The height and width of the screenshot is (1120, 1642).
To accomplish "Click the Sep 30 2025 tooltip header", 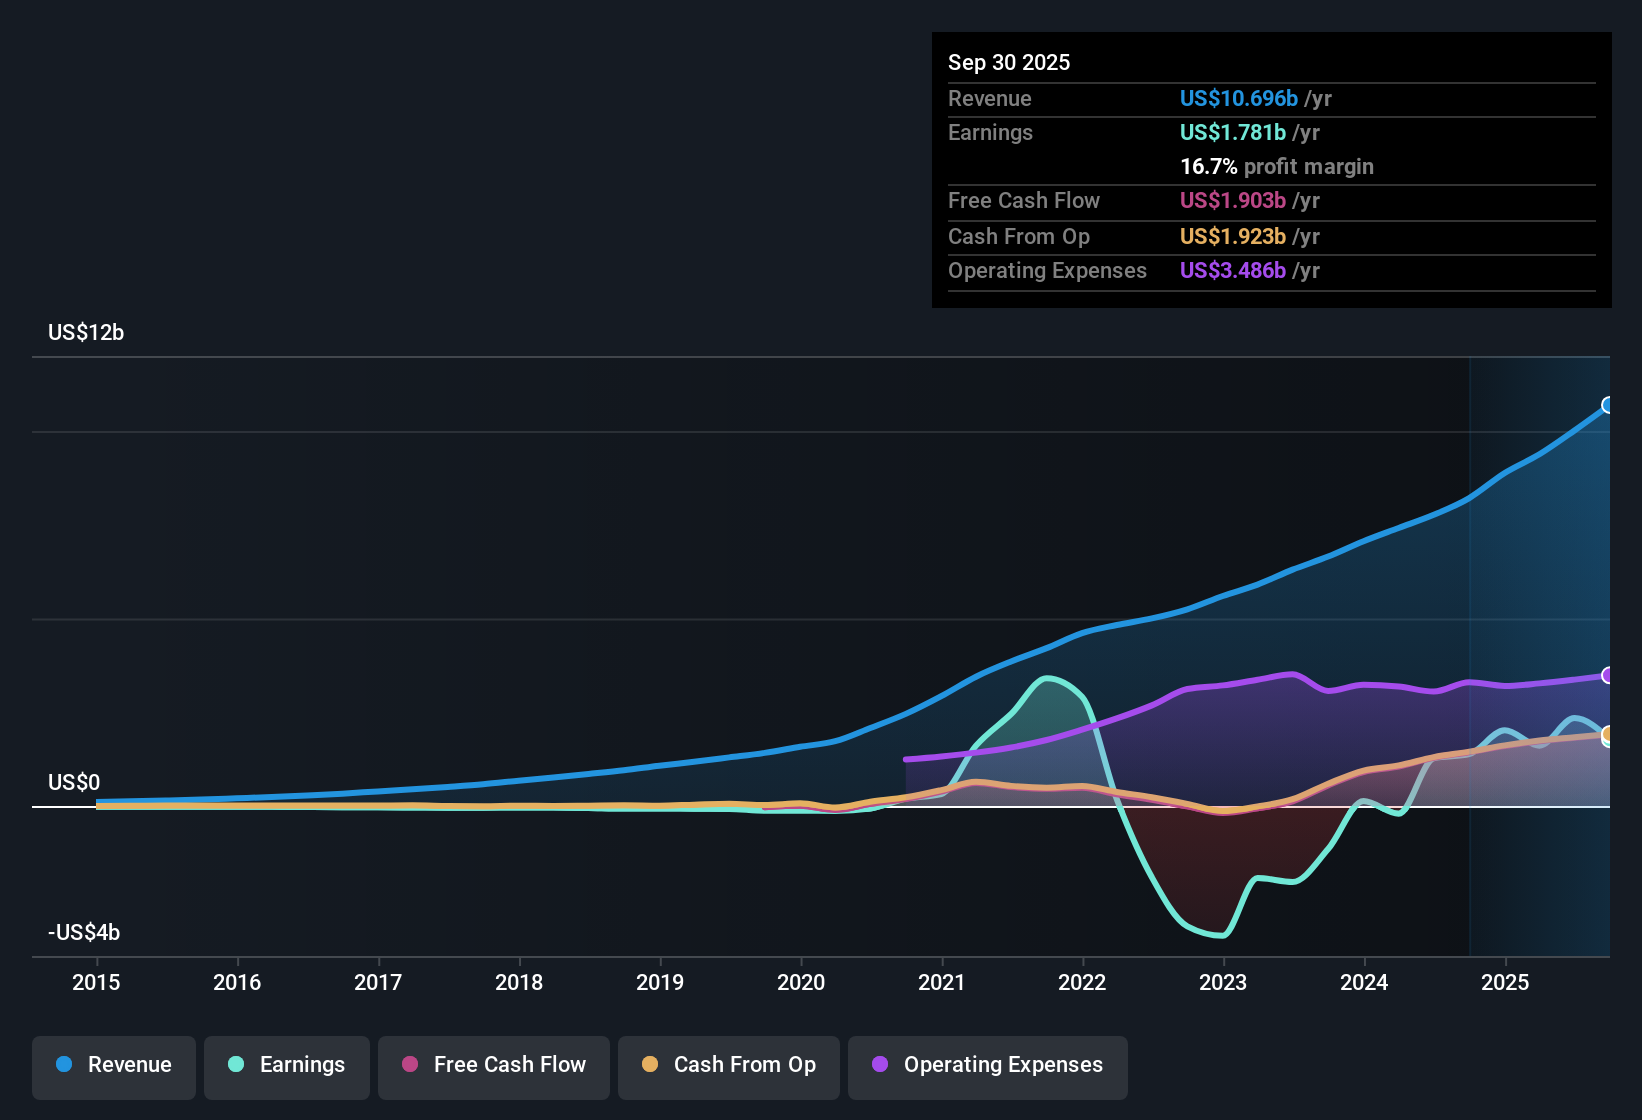I will (x=1009, y=62).
